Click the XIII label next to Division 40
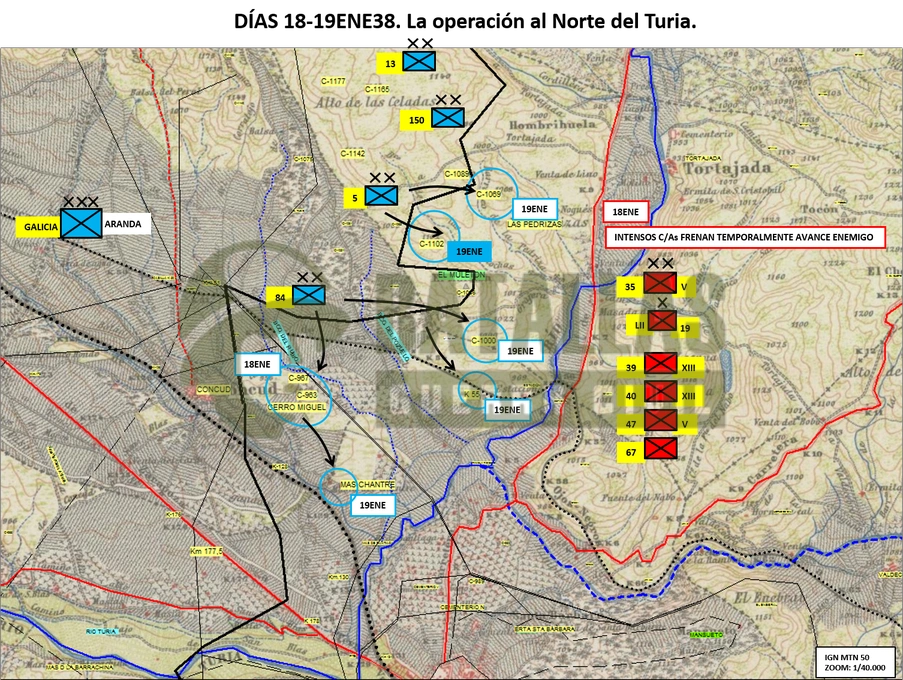The image size is (903, 680). click(689, 396)
